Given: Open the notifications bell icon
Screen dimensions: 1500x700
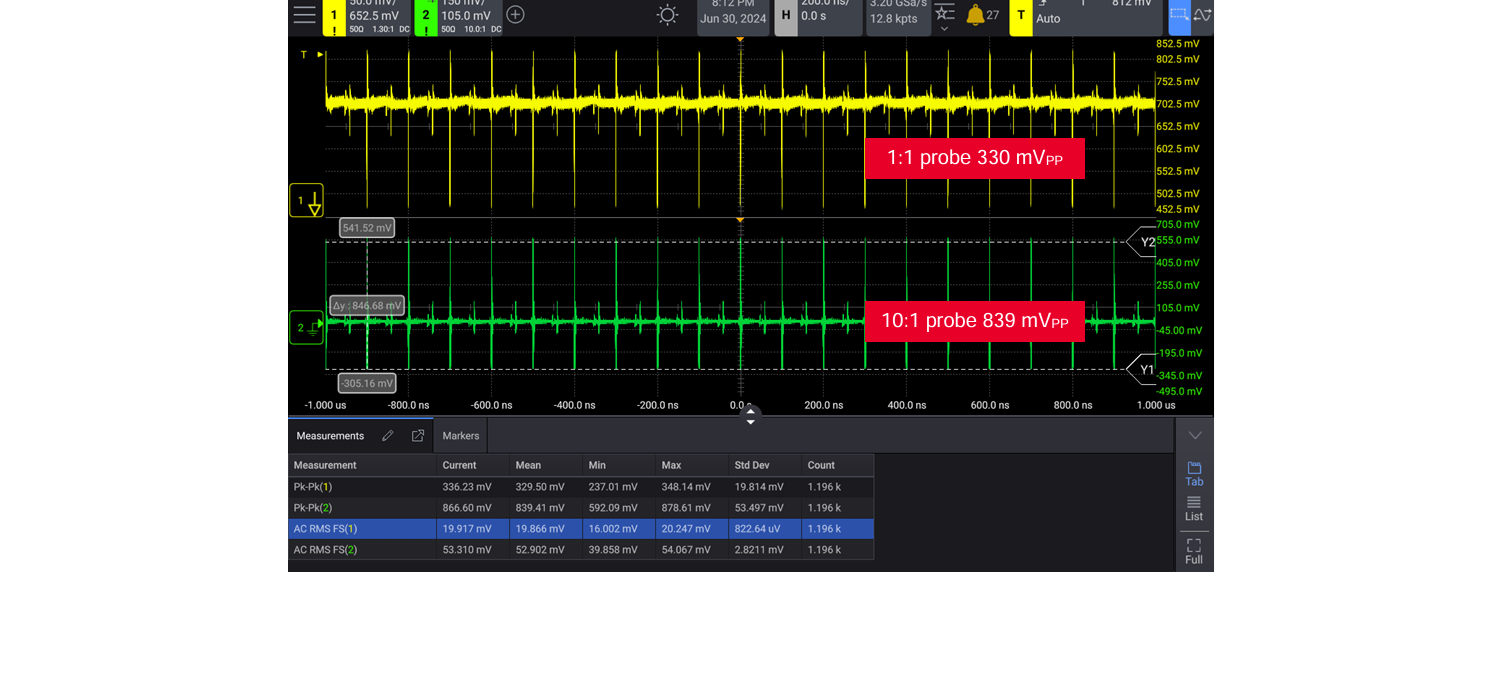Looking at the screenshot, I should (975, 15).
